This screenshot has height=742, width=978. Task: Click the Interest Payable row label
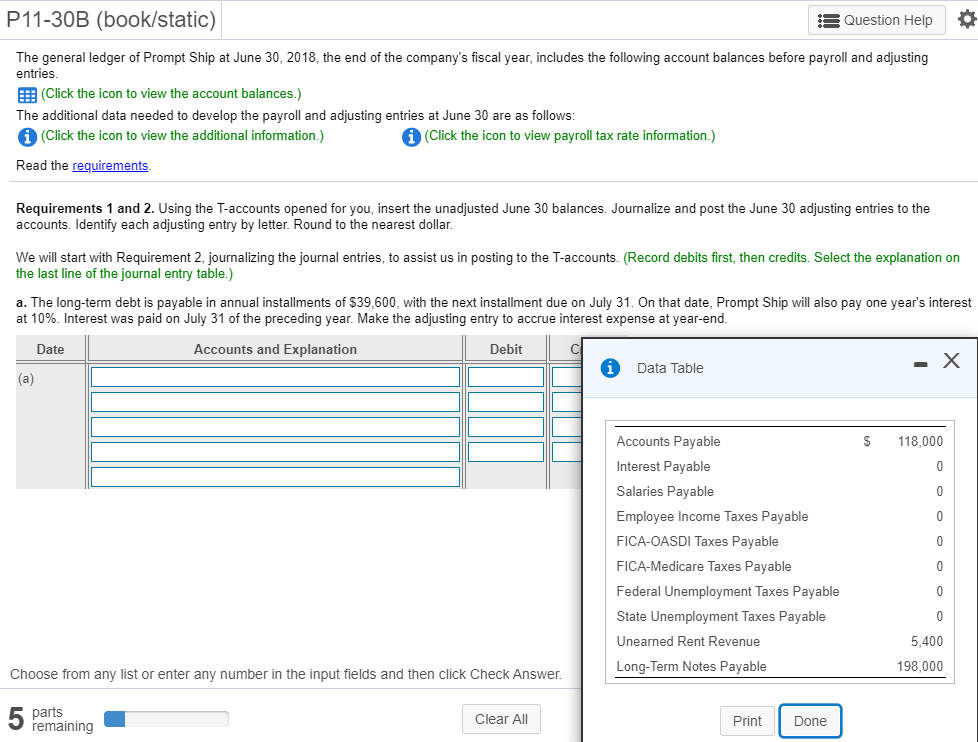coord(663,466)
